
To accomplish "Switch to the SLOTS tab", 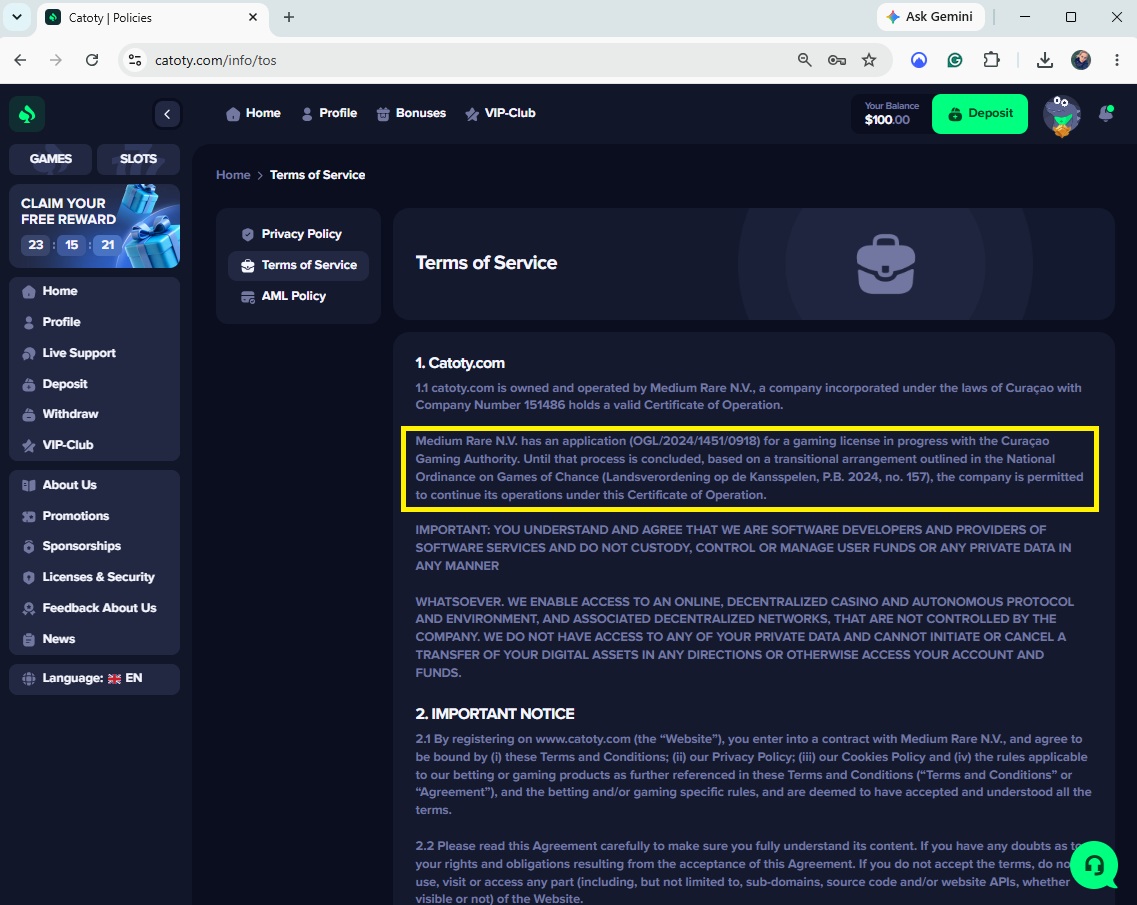I will point(138,159).
